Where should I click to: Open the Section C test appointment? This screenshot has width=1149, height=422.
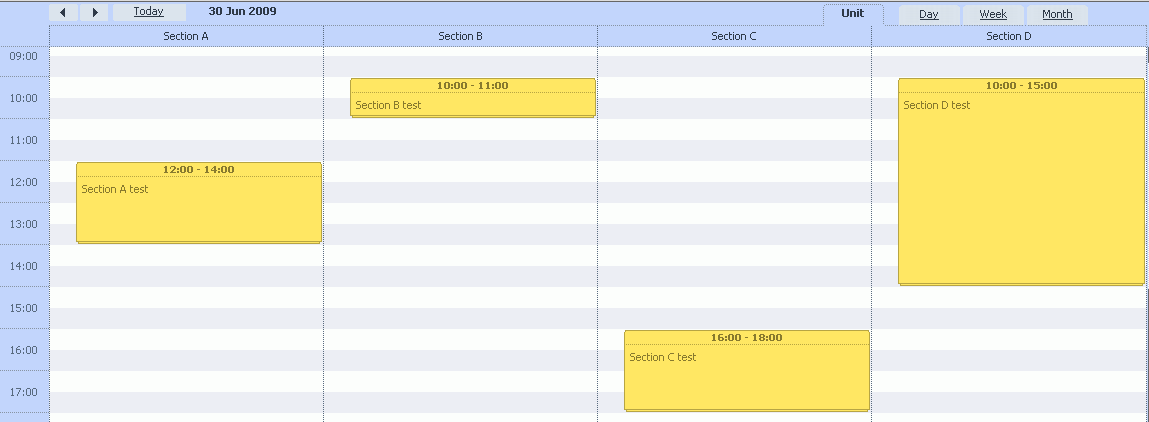coord(746,375)
